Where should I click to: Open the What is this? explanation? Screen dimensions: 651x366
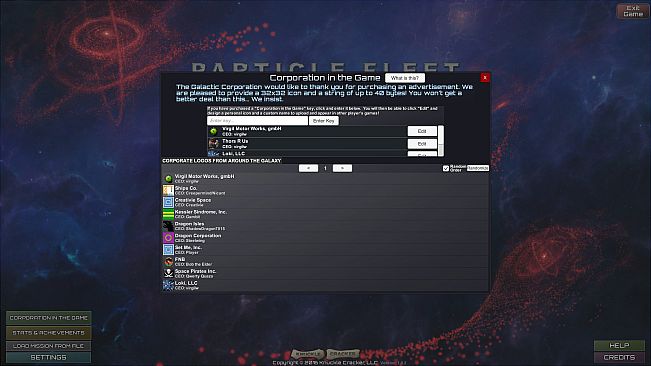coord(405,78)
